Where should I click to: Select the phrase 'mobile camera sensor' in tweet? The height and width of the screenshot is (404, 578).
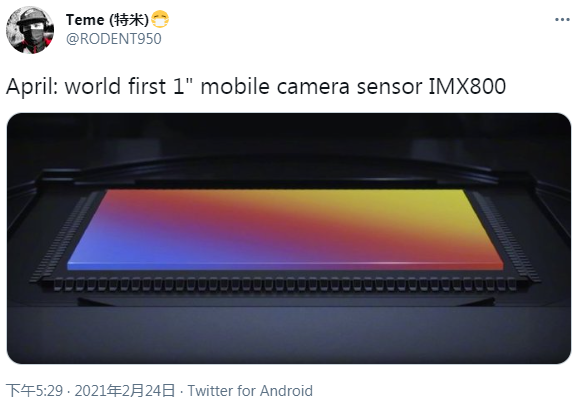point(311,86)
